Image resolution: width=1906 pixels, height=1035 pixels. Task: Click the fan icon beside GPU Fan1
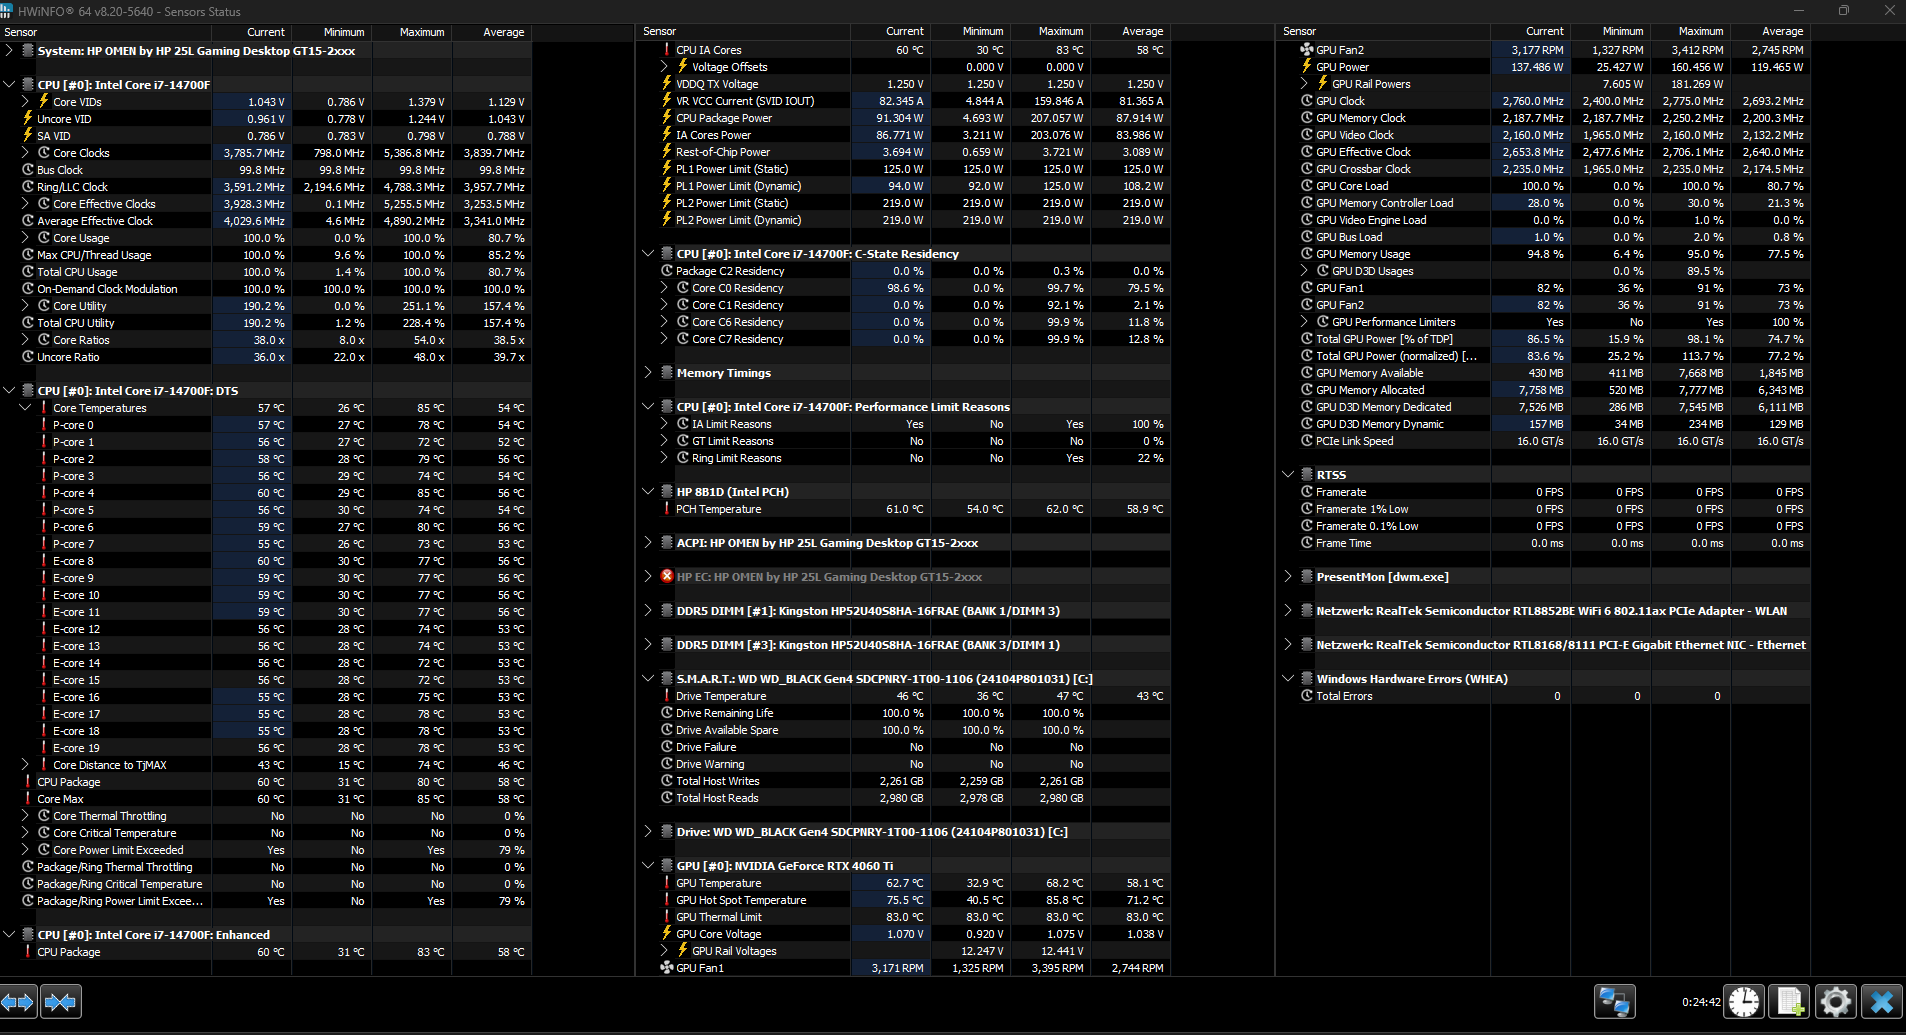667,968
